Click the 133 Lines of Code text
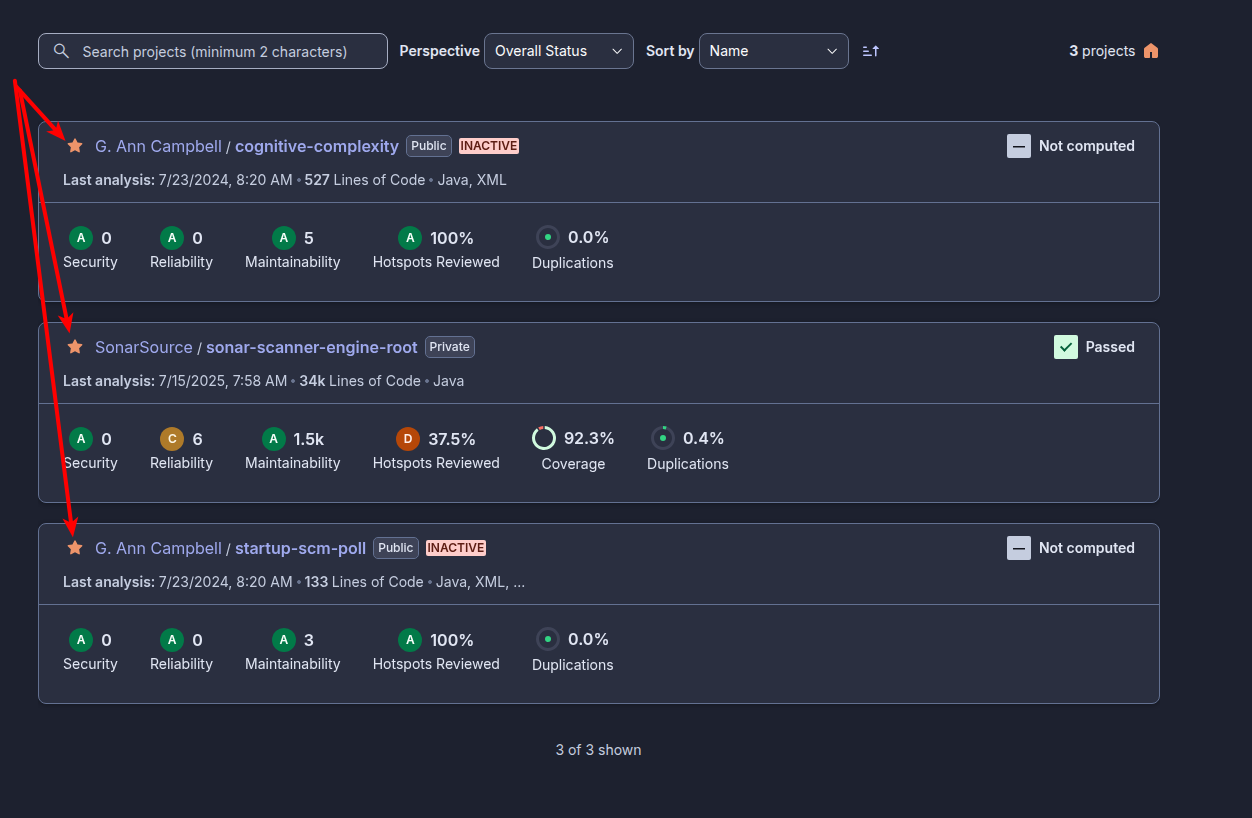This screenshot has width=1252, height=818. pyautogui.click(x=364, y=582)
